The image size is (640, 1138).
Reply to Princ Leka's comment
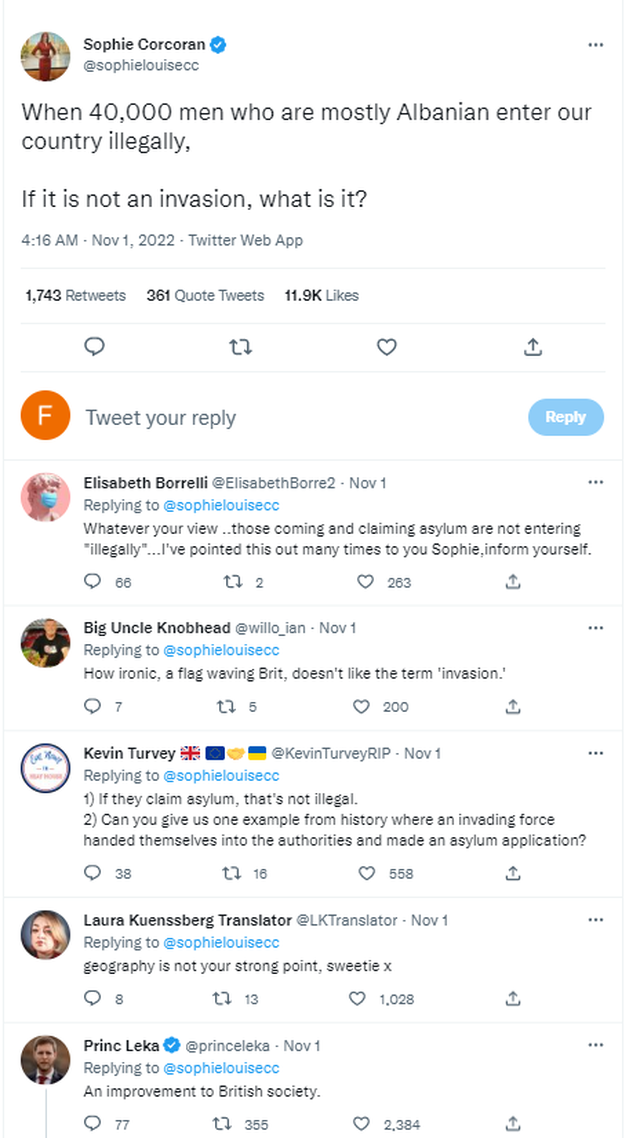[93, 1124]
